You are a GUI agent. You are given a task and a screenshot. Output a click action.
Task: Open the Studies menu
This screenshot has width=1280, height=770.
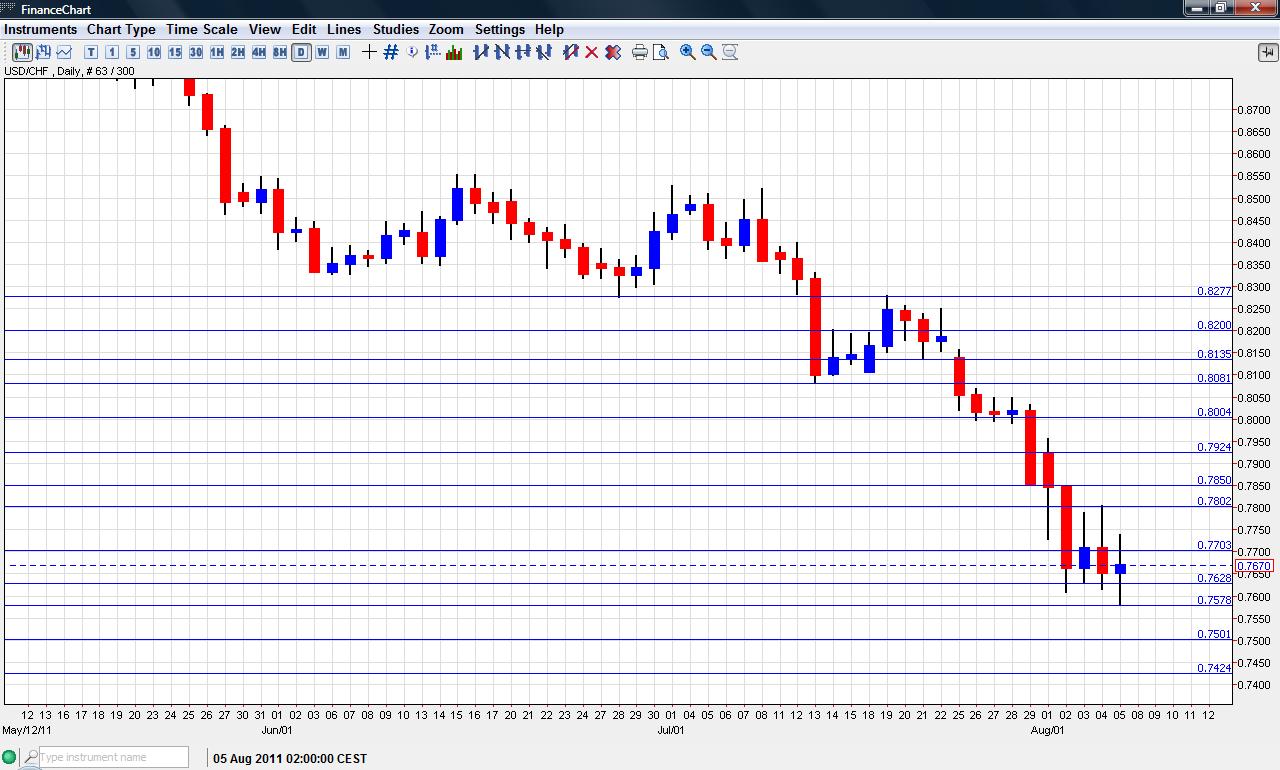(x=395, y=29)
